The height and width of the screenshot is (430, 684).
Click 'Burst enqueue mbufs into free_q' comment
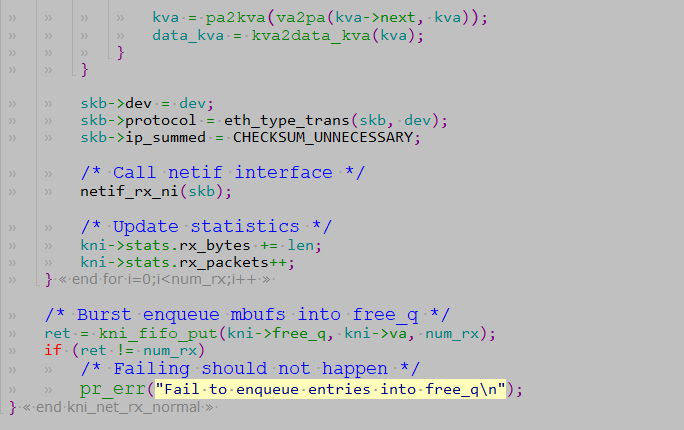pyautogui.click(x=247, y=315)
